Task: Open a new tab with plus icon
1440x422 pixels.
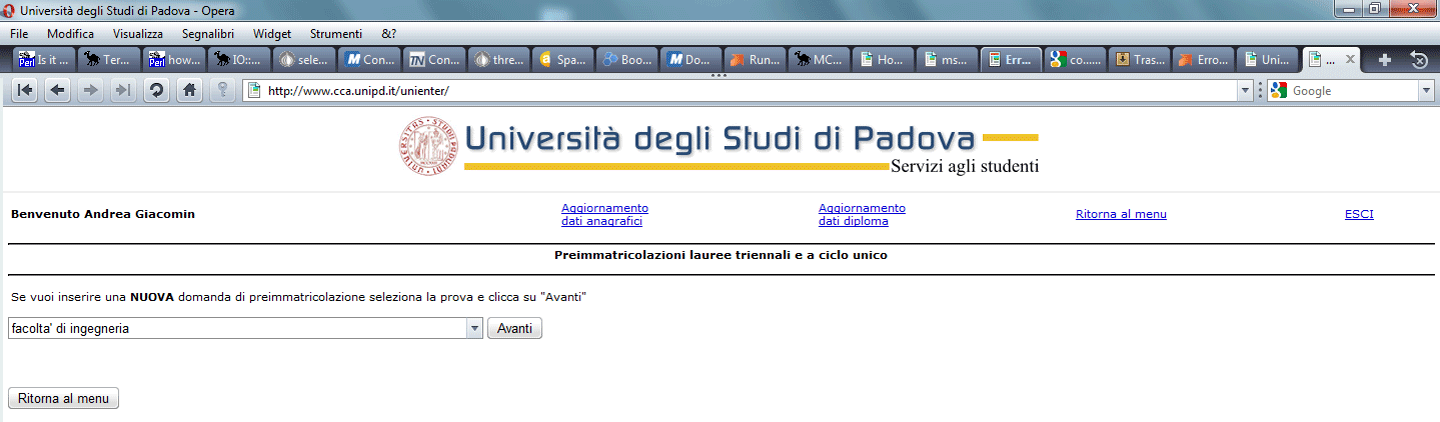Action: [1384, 60]
